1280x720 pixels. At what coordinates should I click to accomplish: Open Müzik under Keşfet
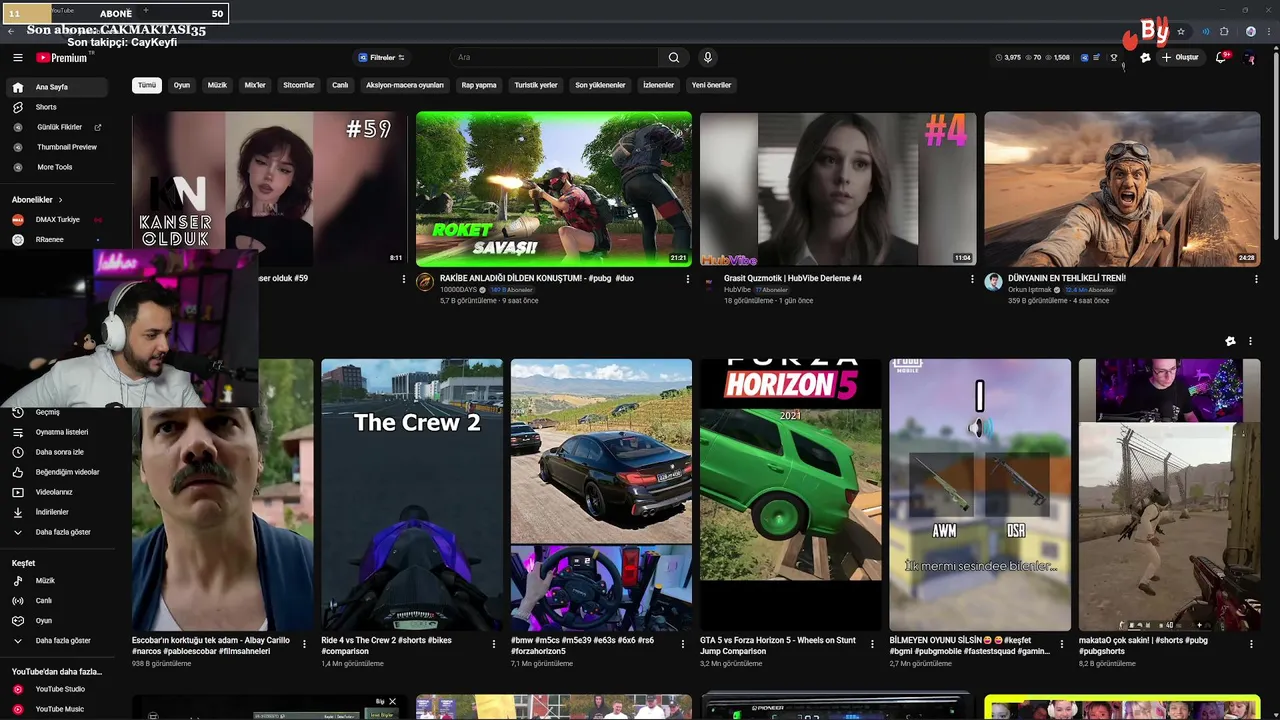(45, 581)
